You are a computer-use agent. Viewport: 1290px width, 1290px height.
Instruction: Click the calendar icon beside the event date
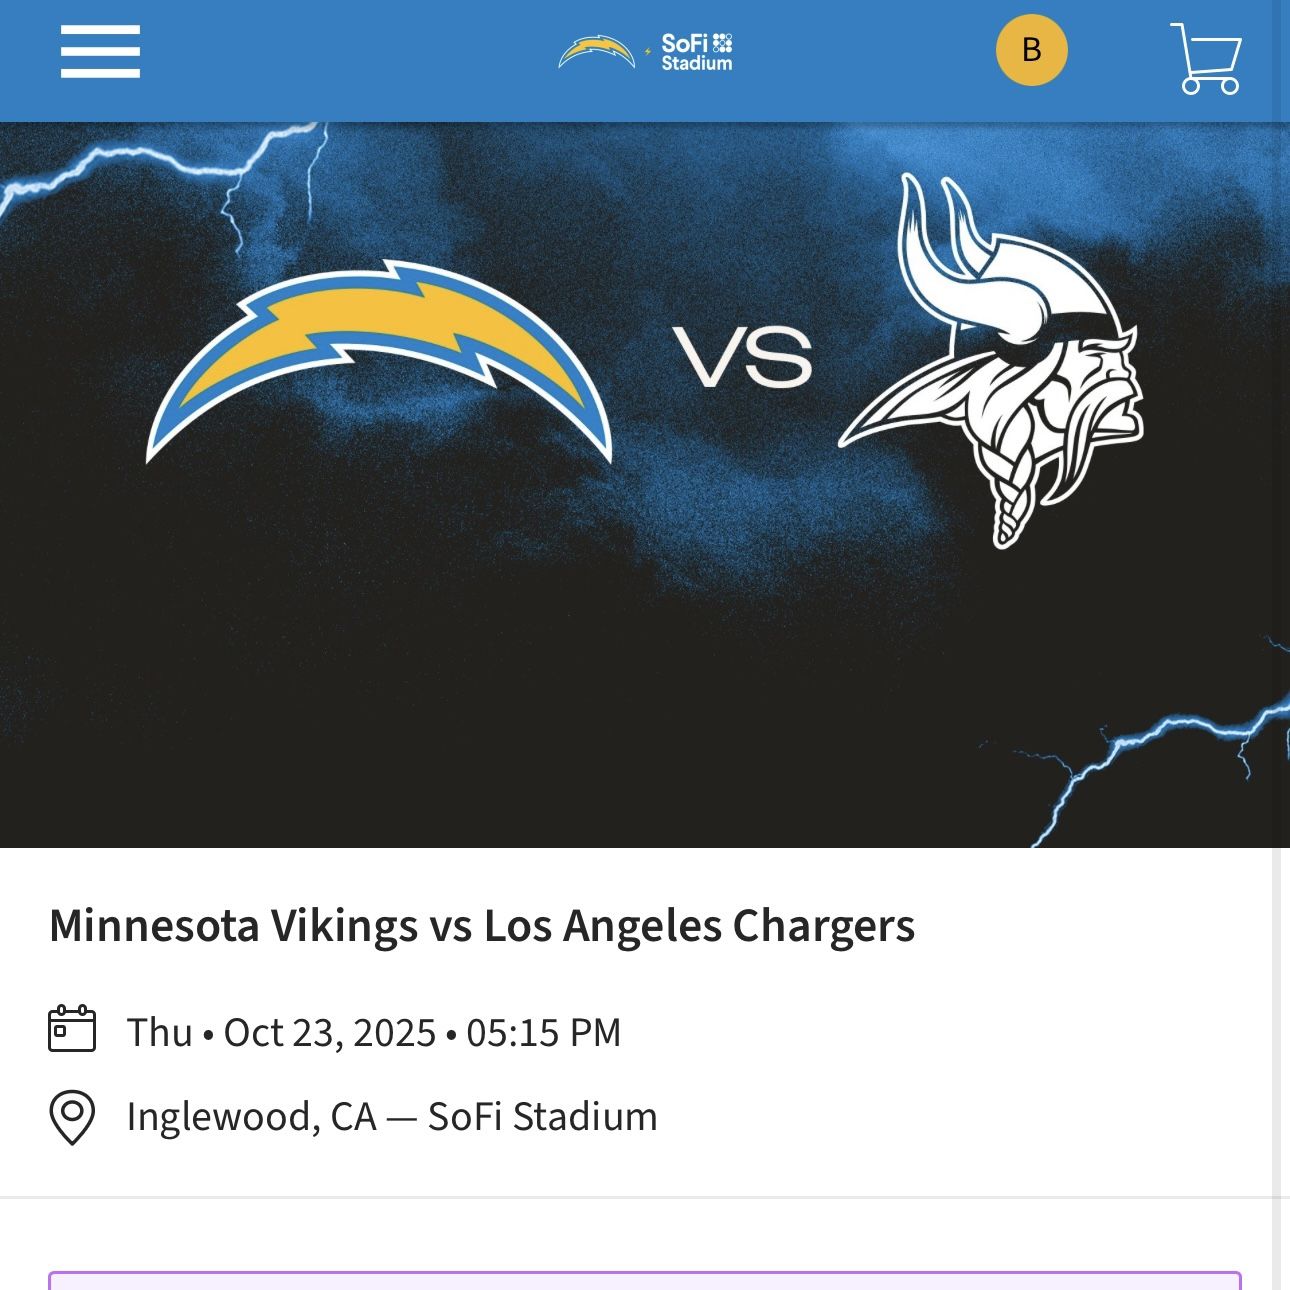tap(72, 1032)
